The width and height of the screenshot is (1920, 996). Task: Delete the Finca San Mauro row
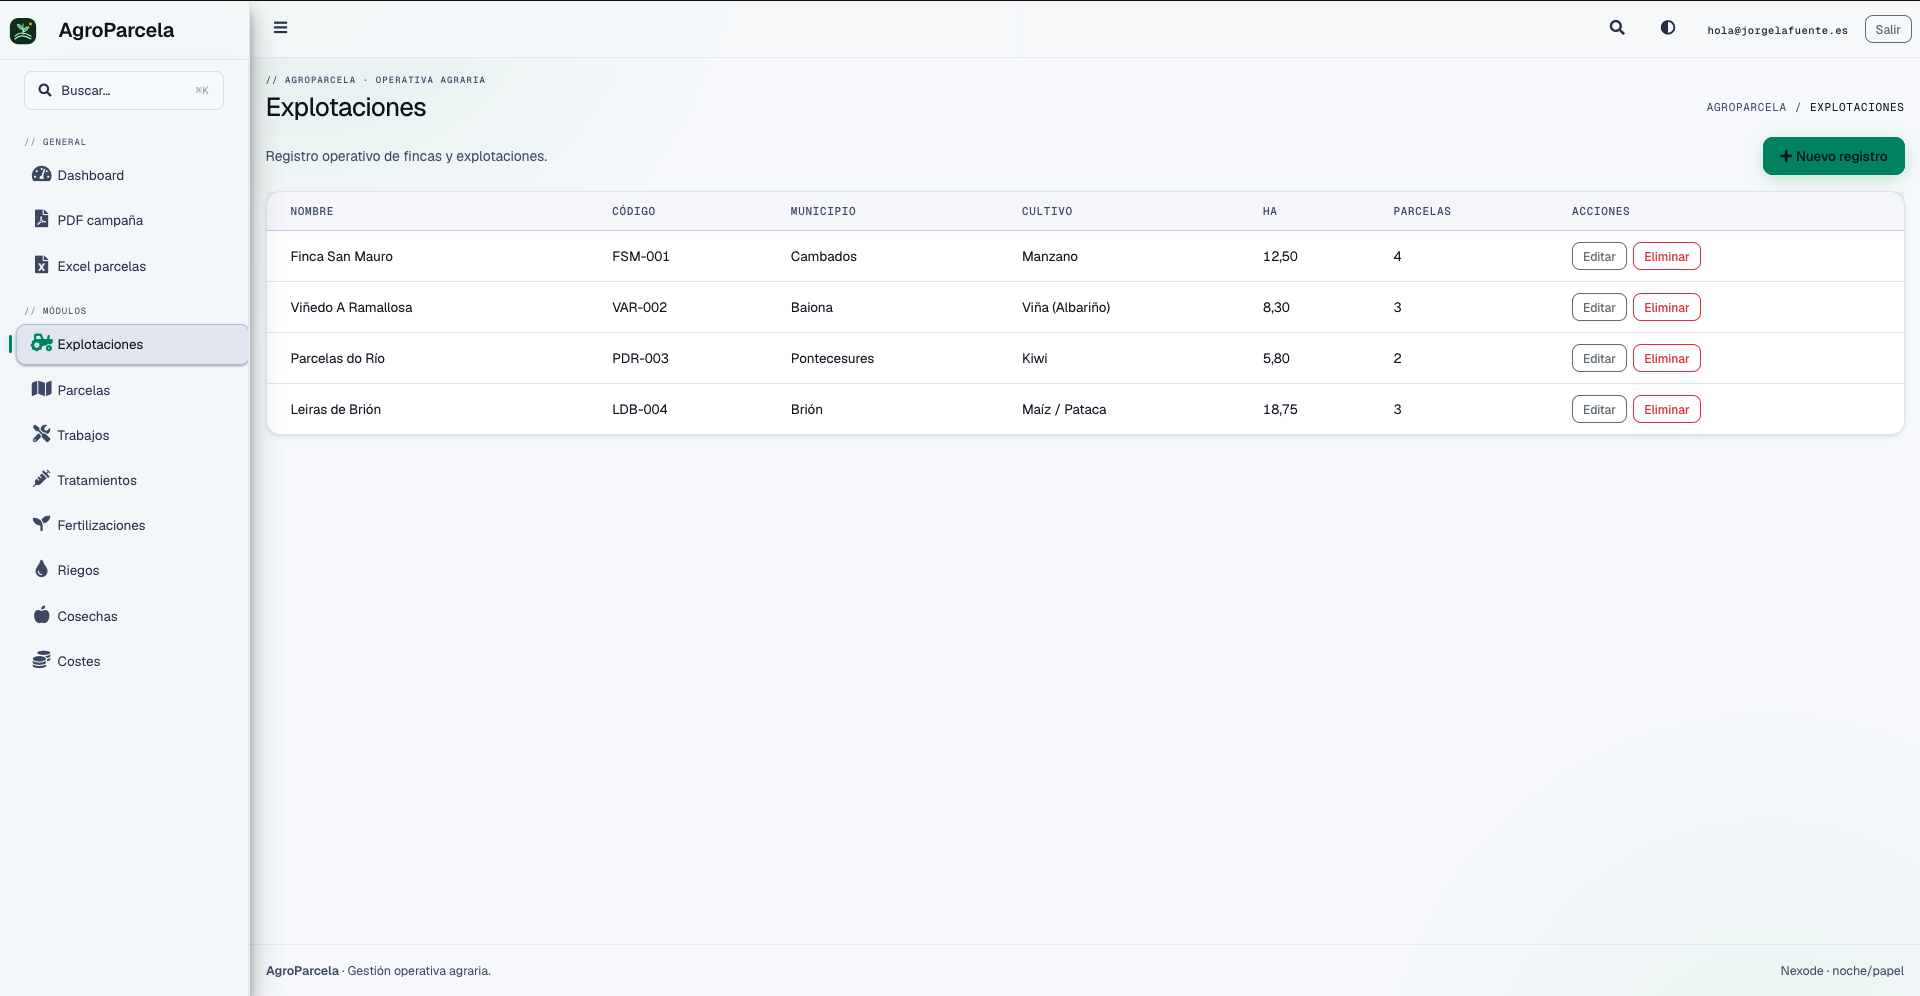point(1666,257)
